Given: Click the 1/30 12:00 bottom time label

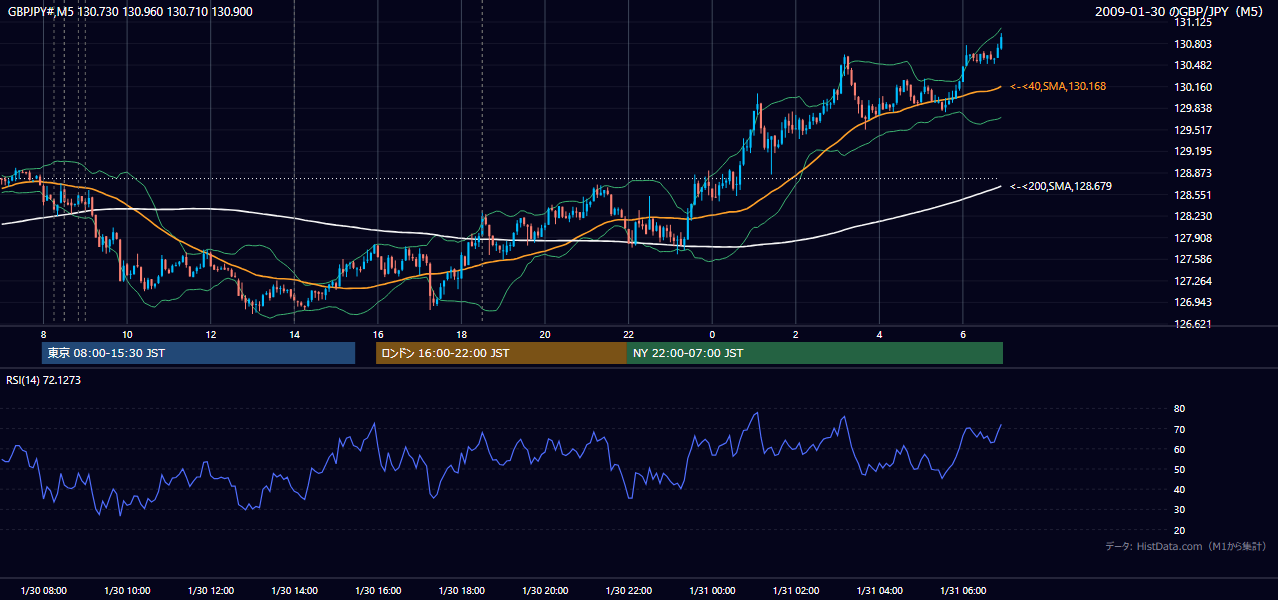Looking at the screenshot, I should [x=210, y=590].
